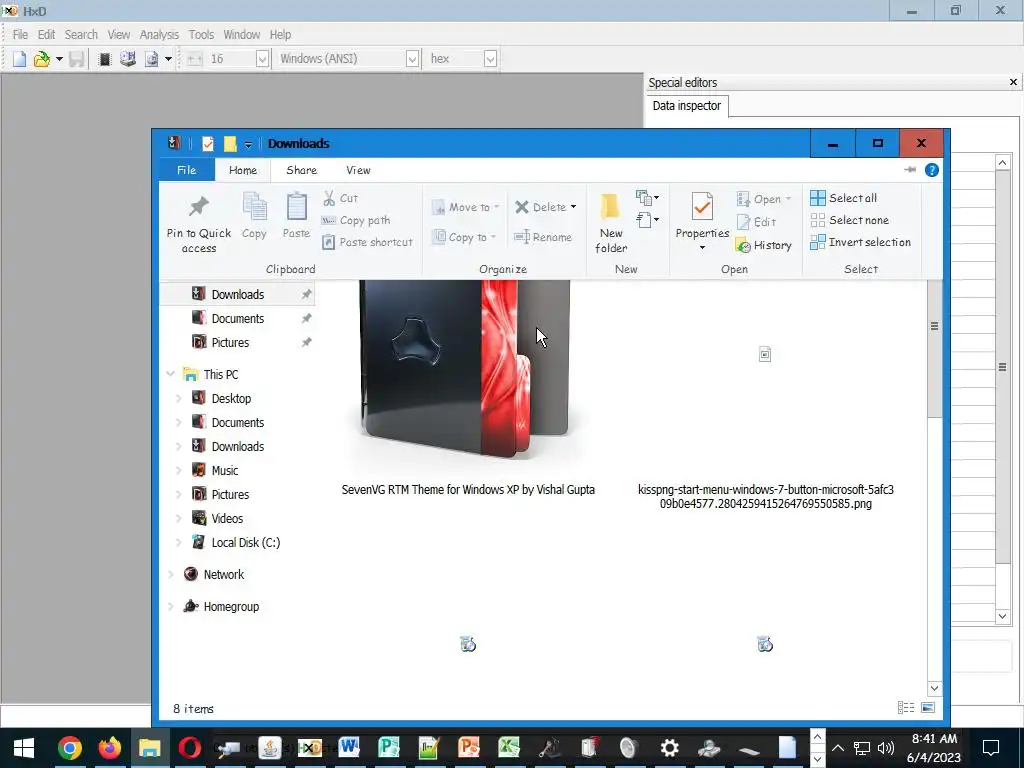The height and width of the screenshot is (768, 1024).
Task: Expand the Network node in sidebar
Action: click(170, 574)
